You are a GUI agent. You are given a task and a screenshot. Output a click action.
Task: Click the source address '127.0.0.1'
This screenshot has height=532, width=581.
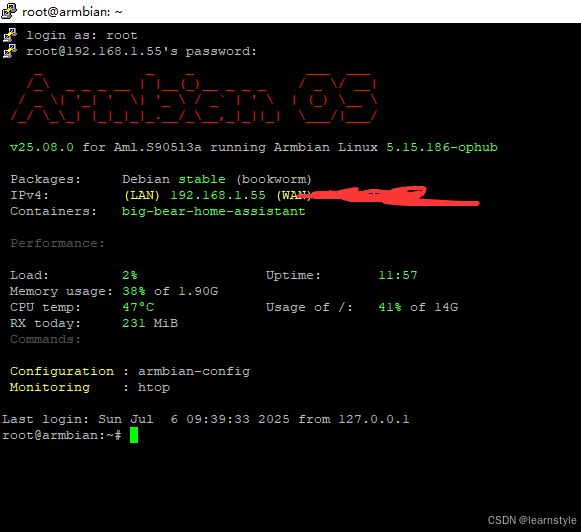(374, 419)
